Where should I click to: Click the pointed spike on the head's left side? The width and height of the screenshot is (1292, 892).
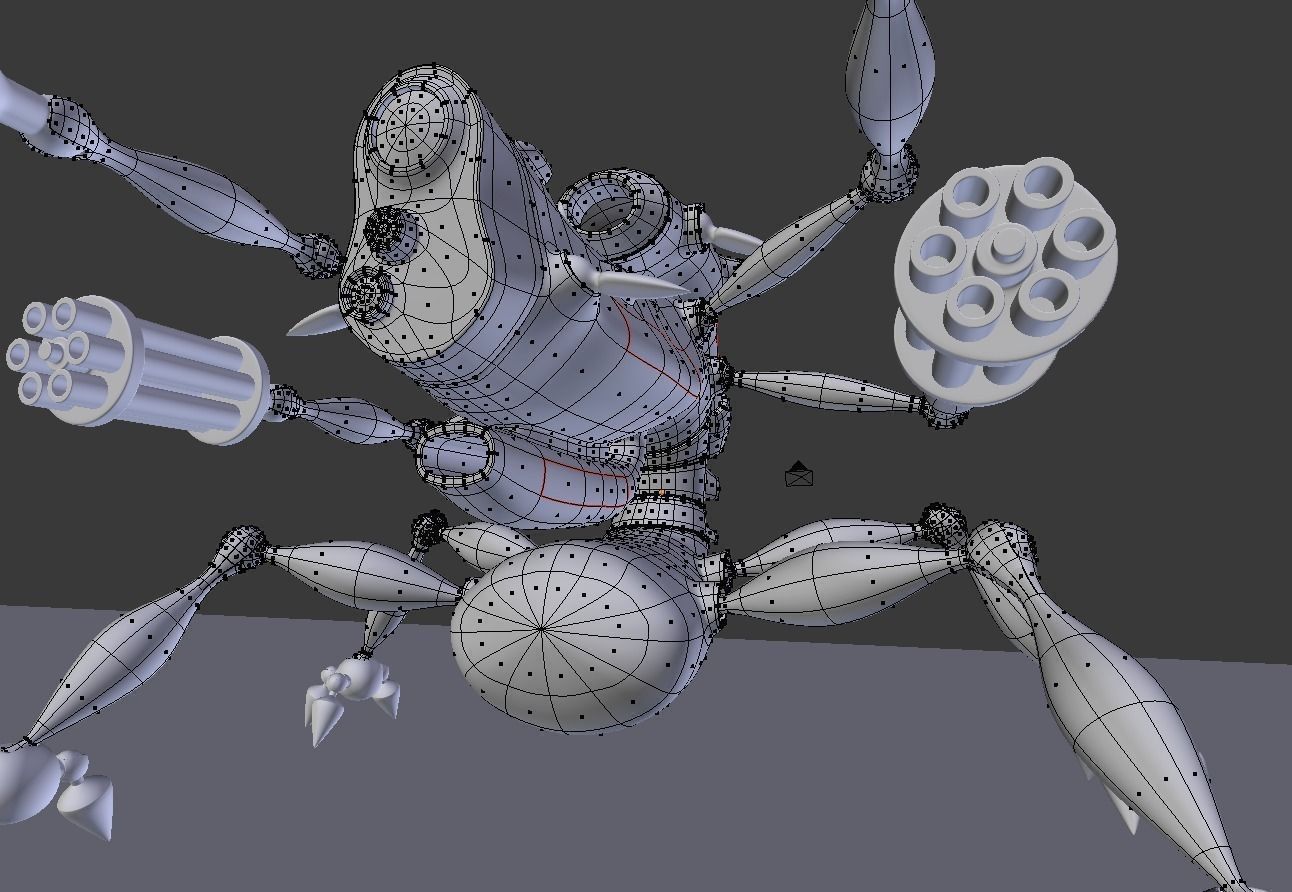pyautogui.click(x=317, y=320)
